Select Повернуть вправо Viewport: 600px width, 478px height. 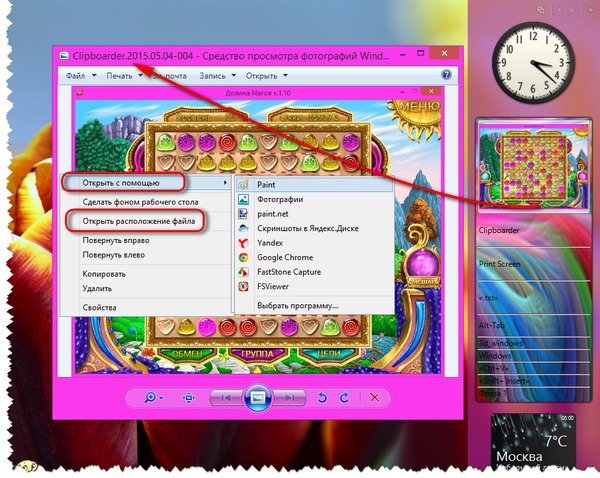[147, 240]
